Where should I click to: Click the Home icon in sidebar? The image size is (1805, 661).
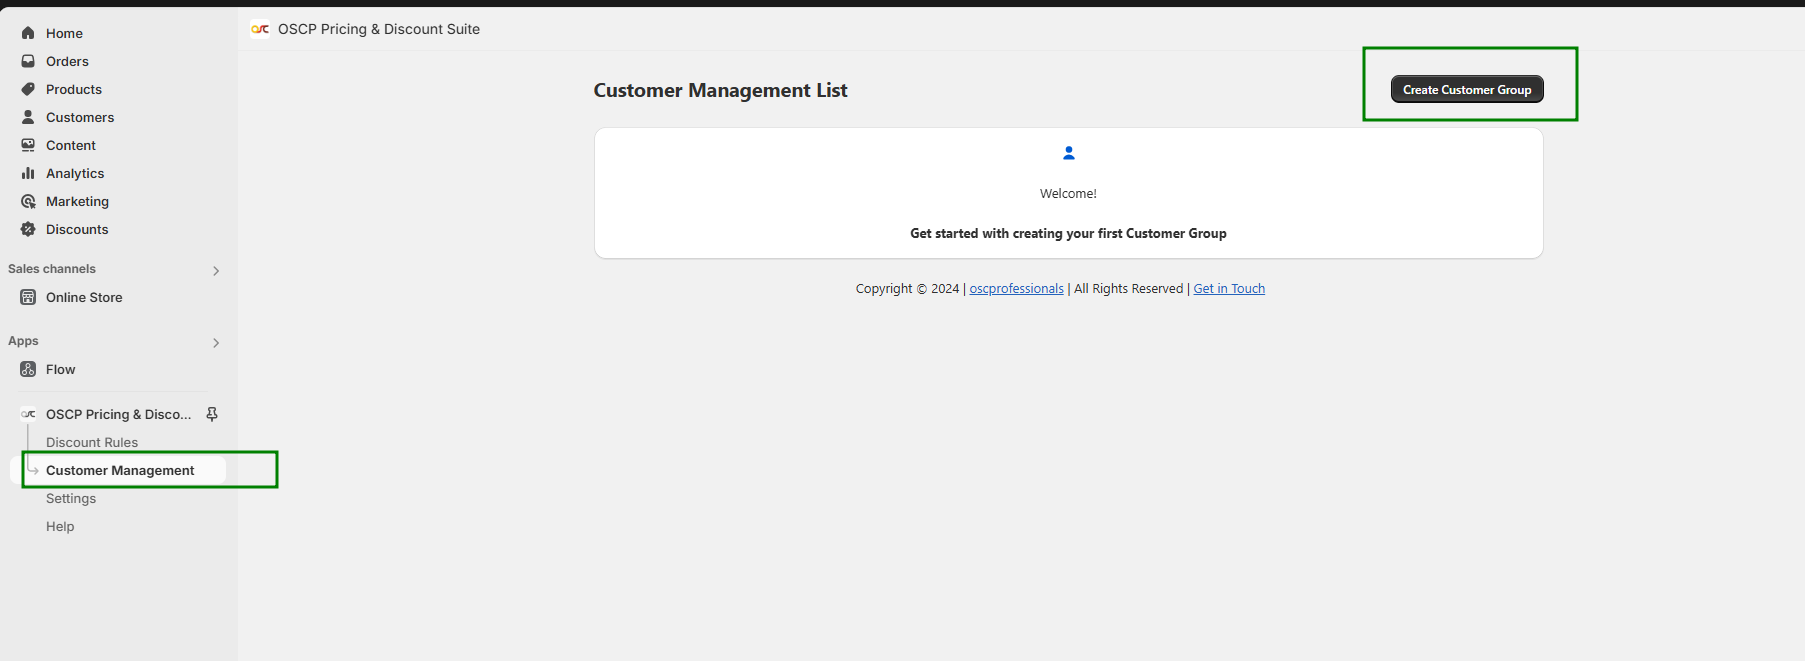28,33
